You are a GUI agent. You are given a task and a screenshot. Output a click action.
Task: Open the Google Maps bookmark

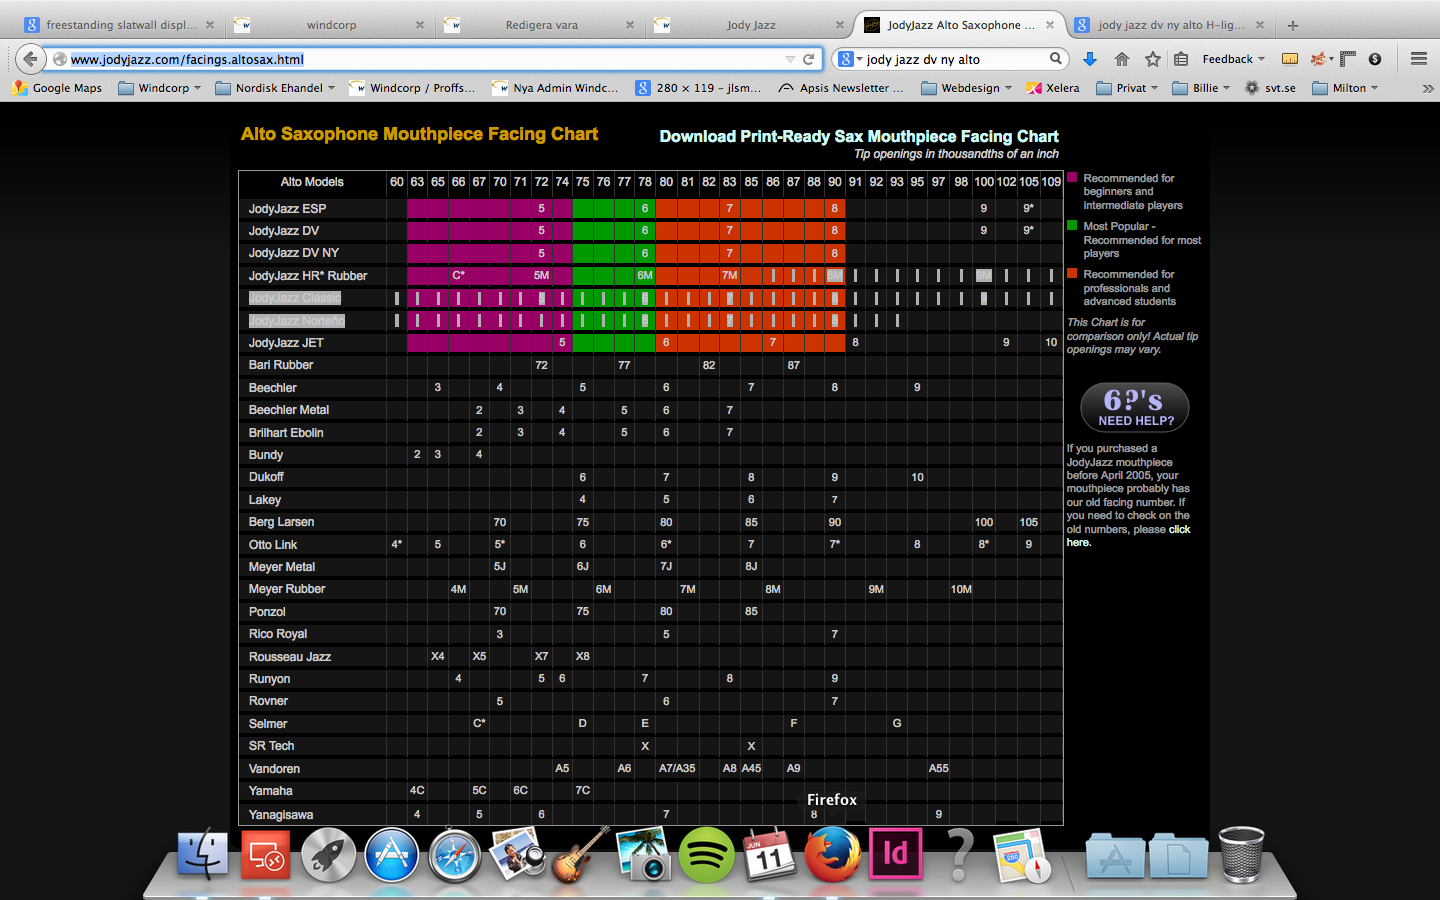click(57, 88)
